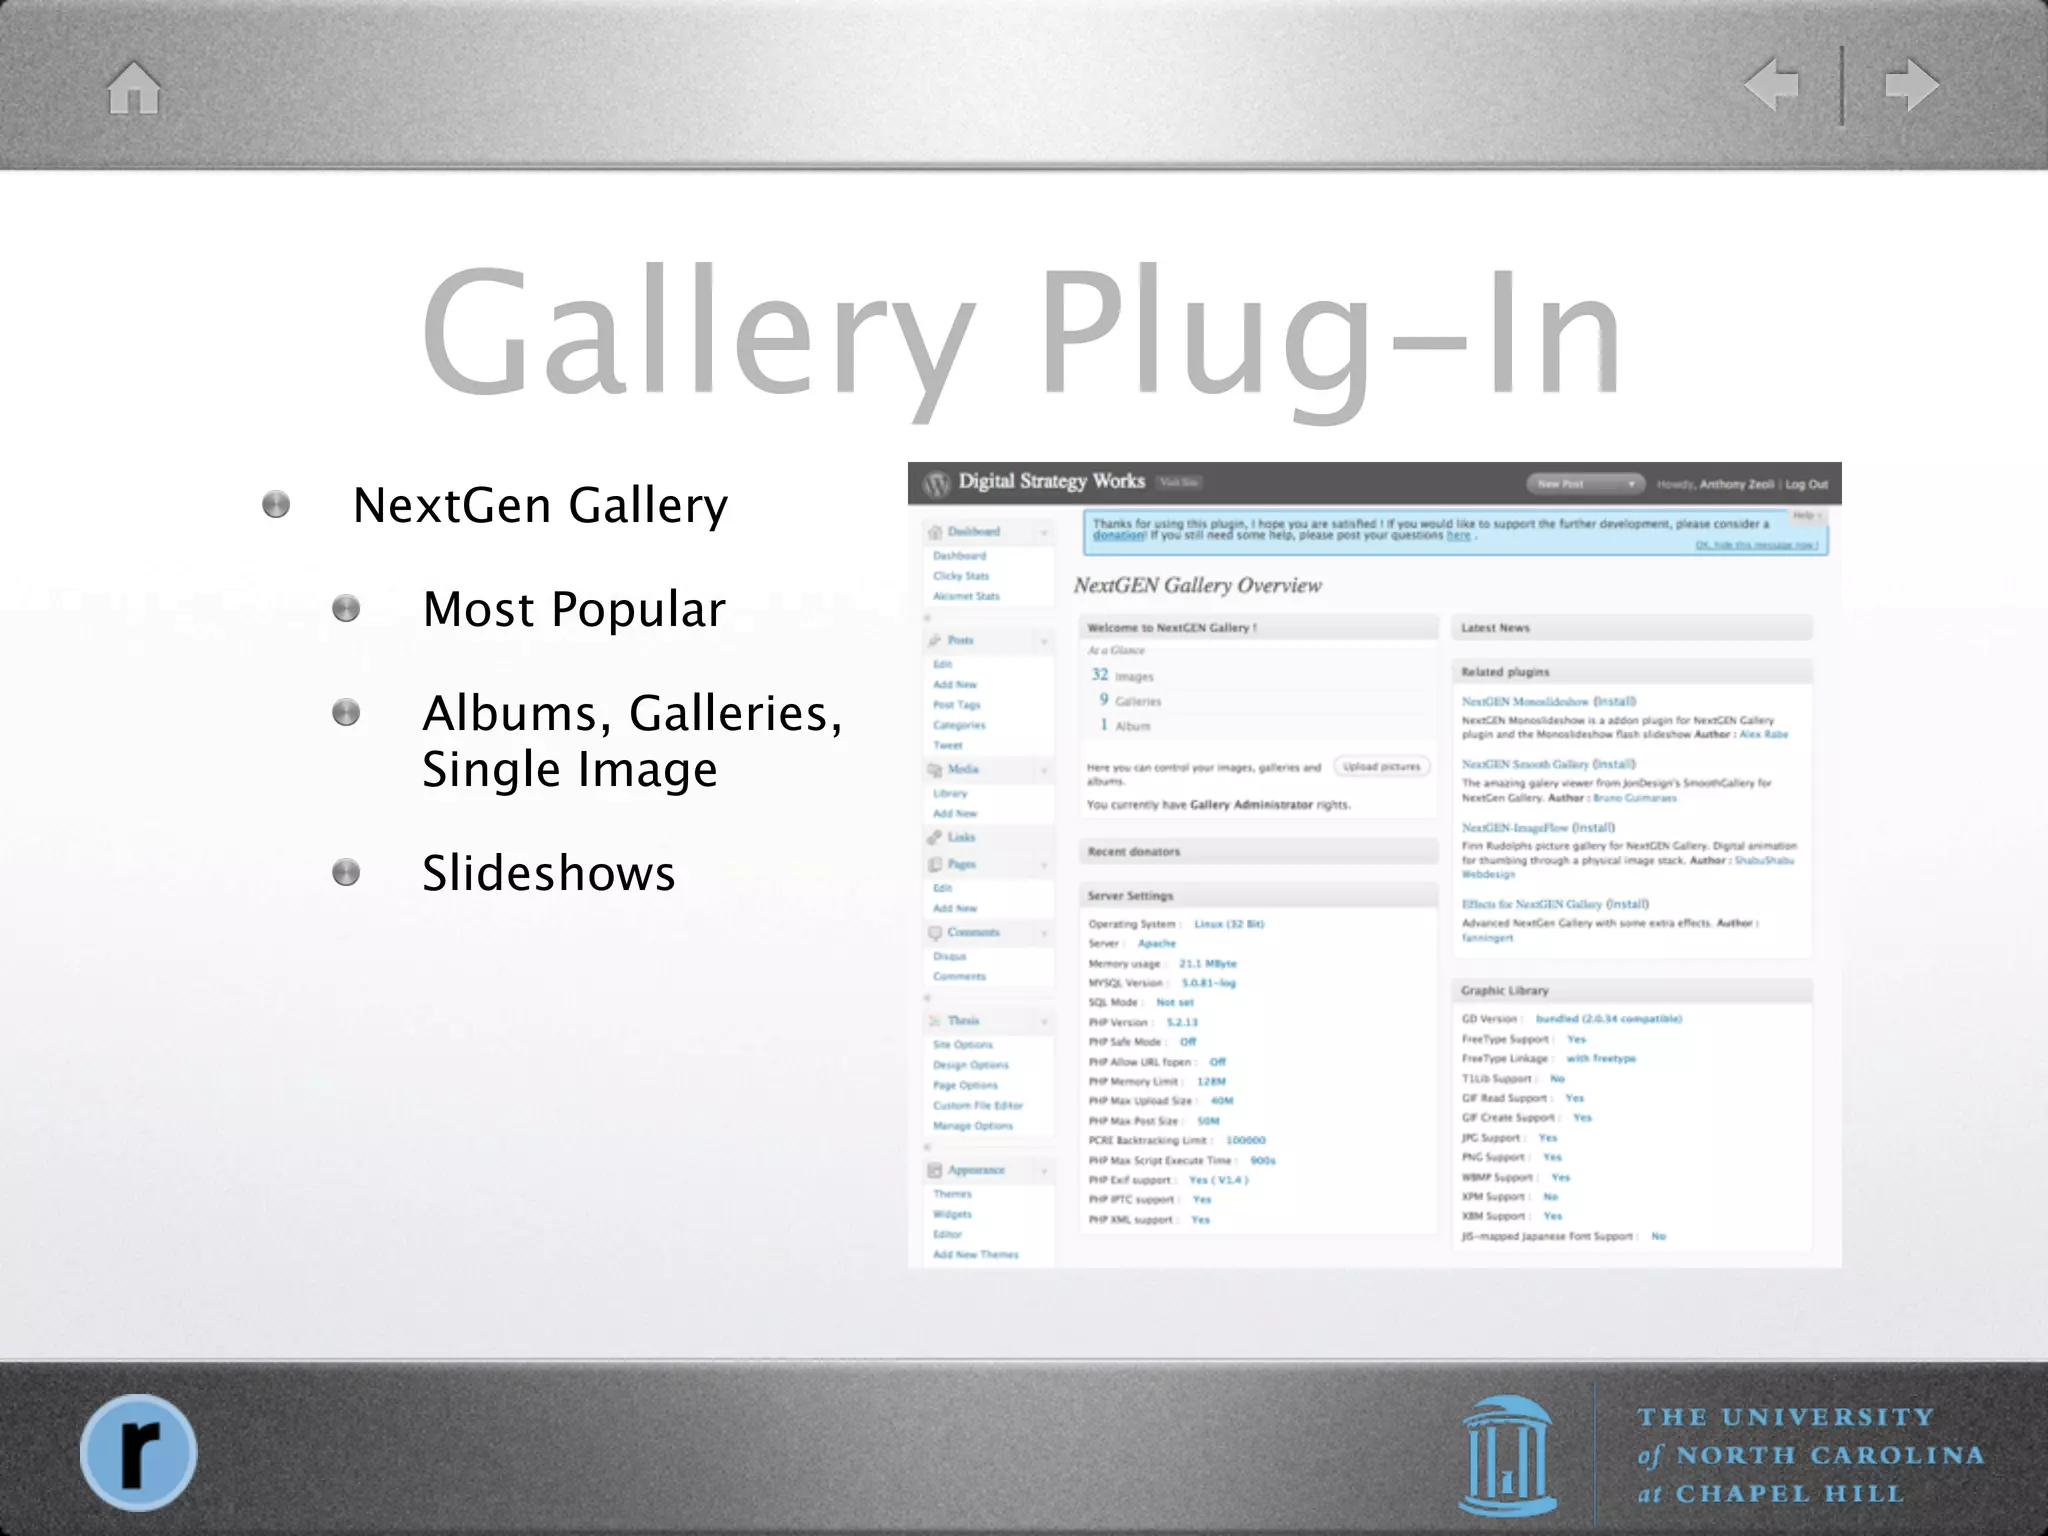Viewport: 2048px width, 1536px height.
Task: Open Page Options under Thesis
Action: pyautogui.click(x=965, y=1085)
